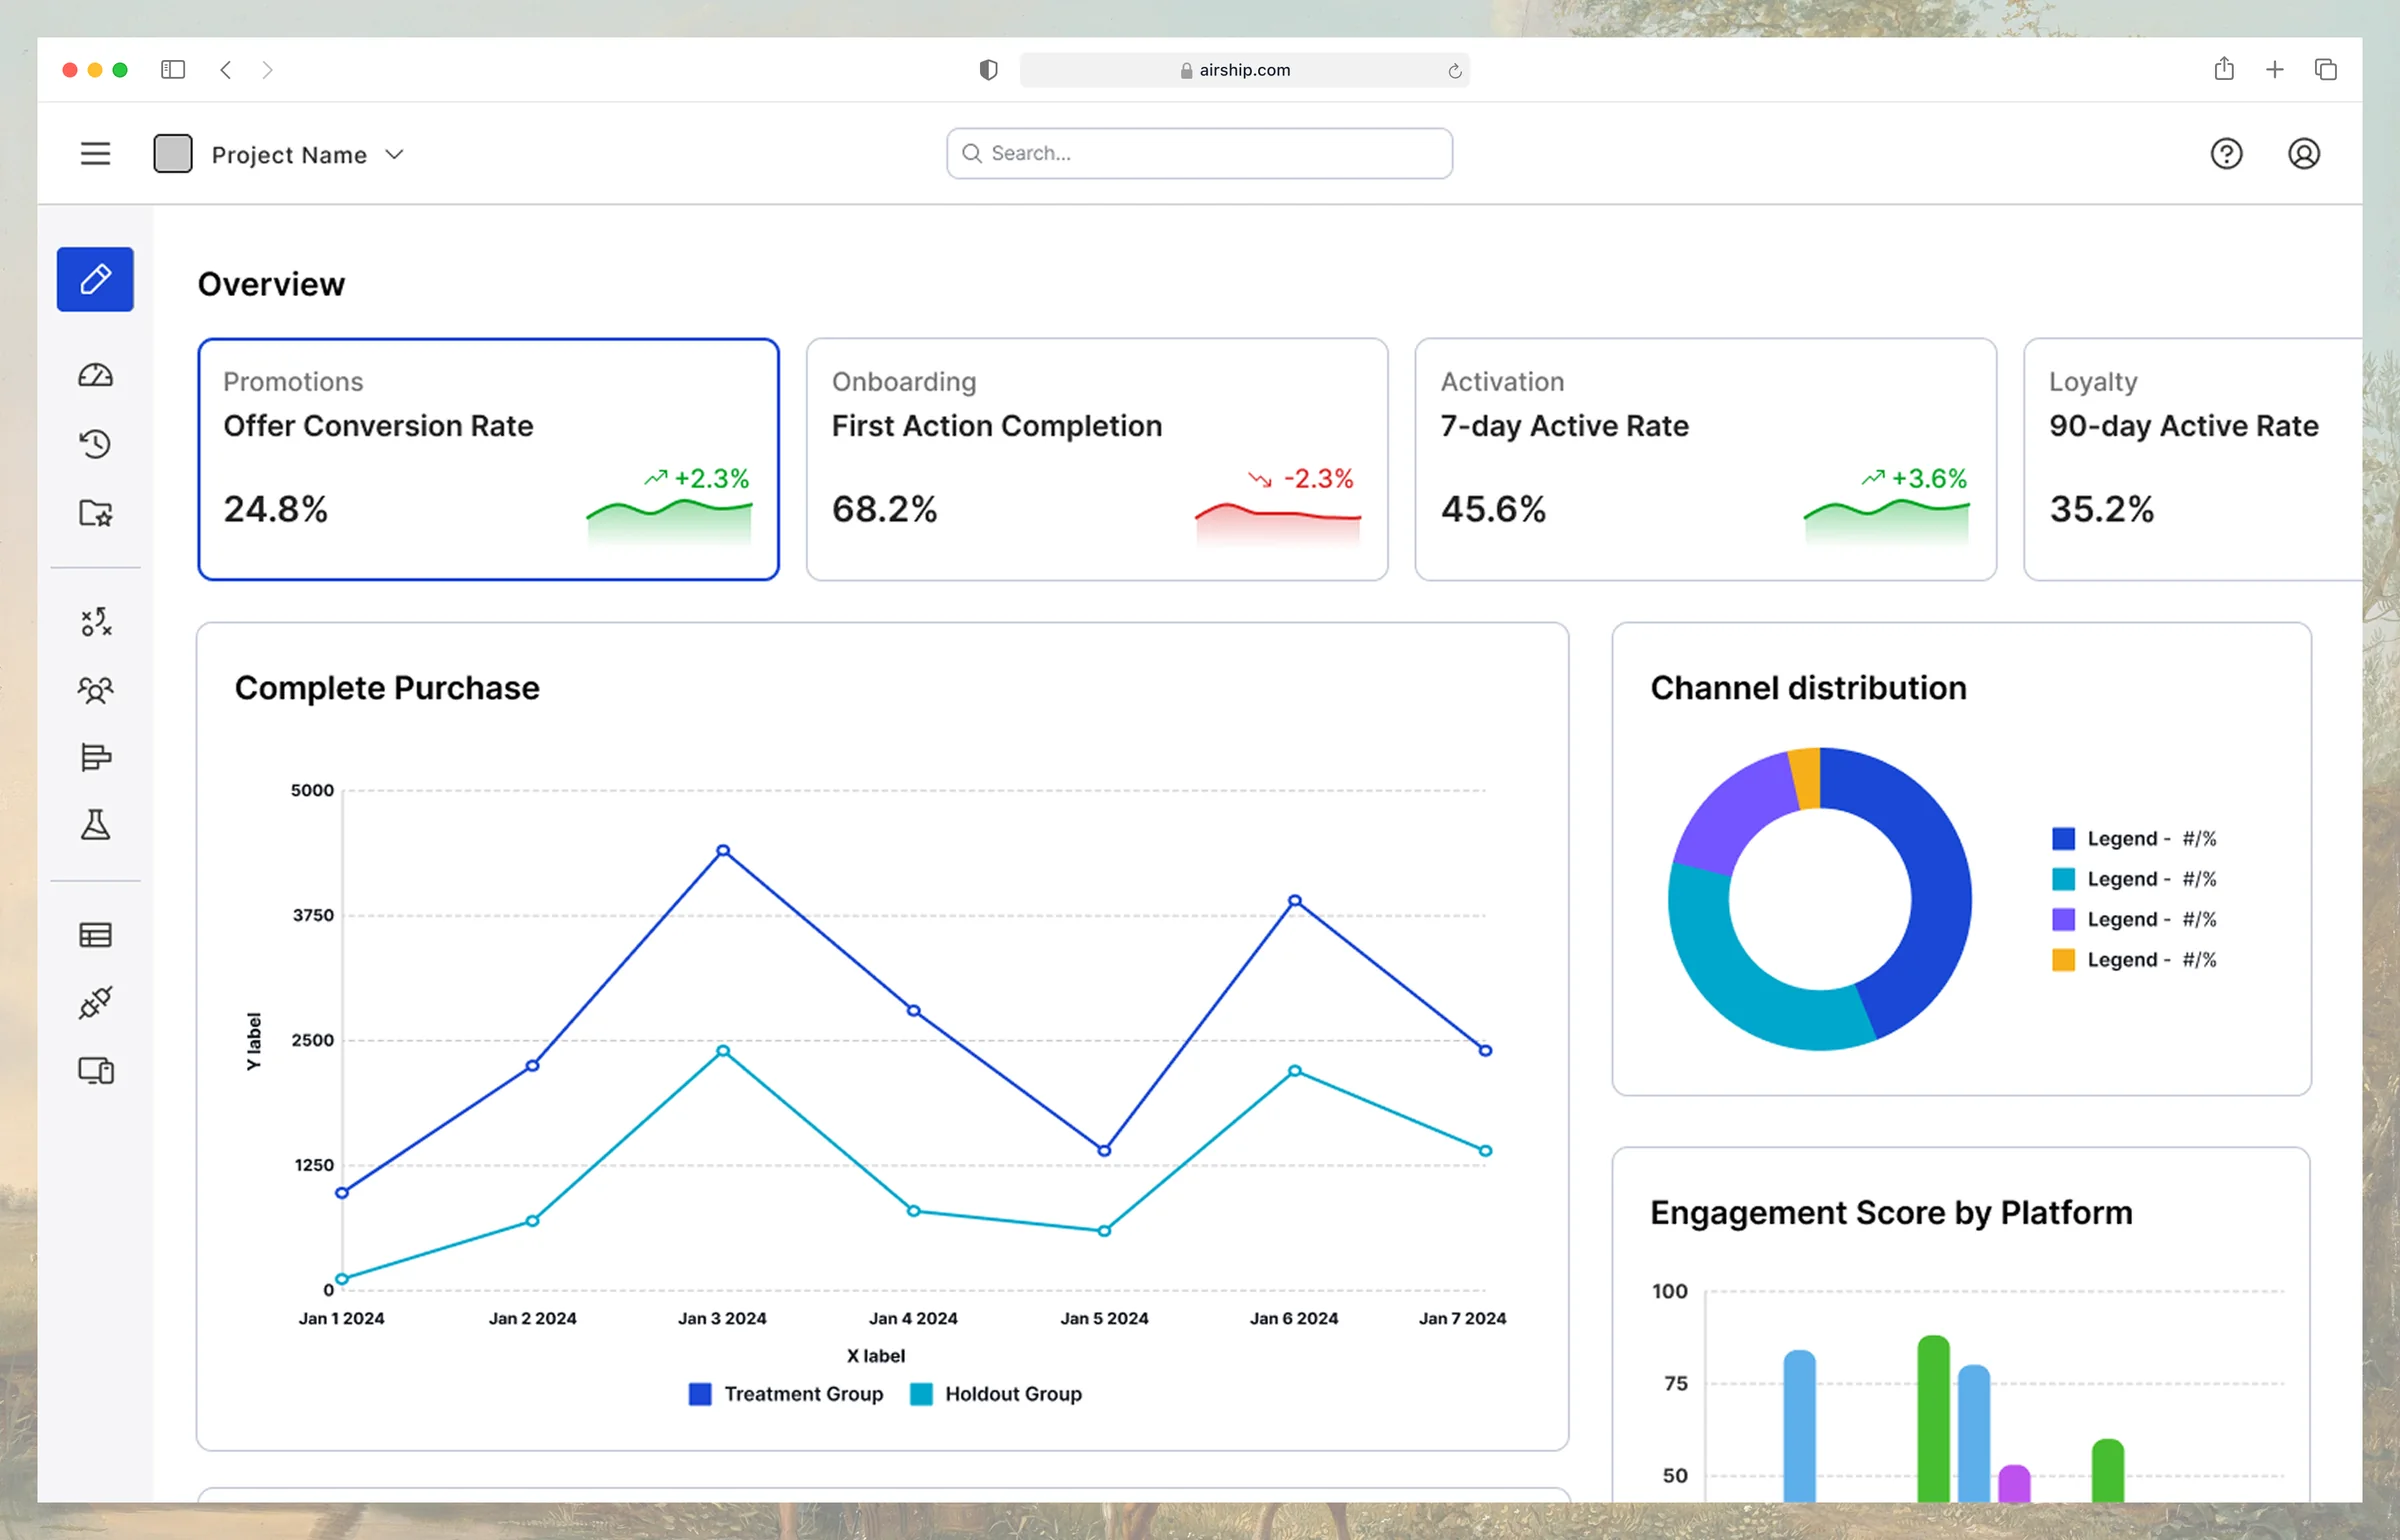2400x1540 pixels.
Task: Click the red sparkline in the Onboarding card
Action: coord(1278,523)
